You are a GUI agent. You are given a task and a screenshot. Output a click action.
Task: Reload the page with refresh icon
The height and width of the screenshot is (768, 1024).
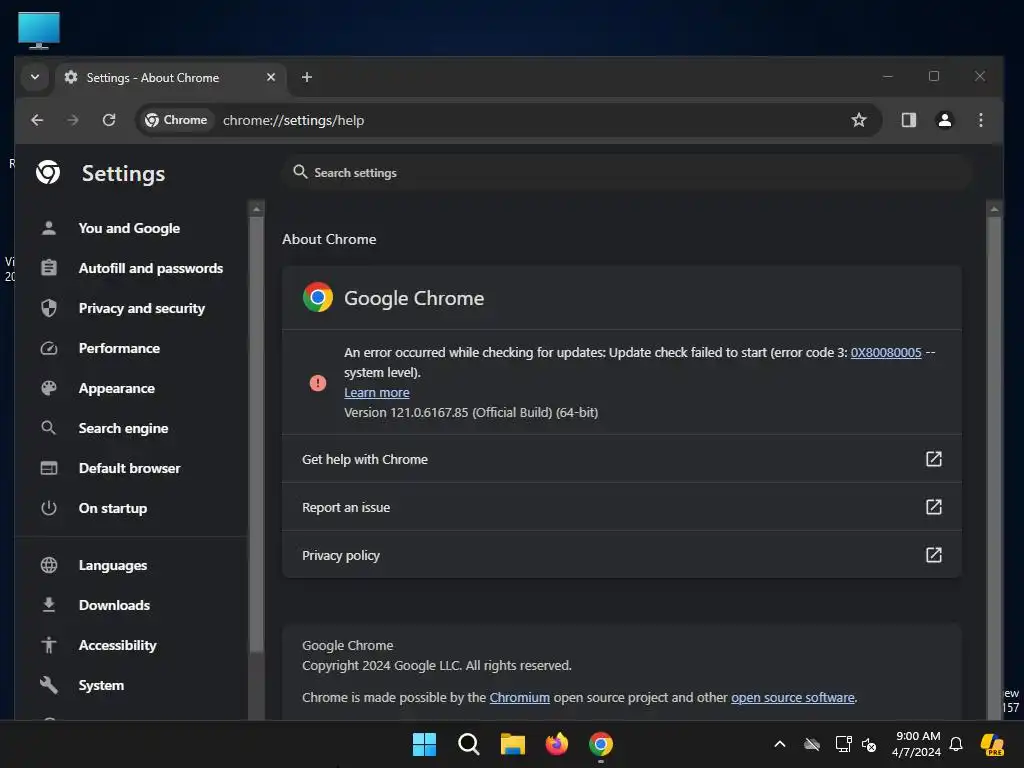pyautogui.click(x=109, y=120)
